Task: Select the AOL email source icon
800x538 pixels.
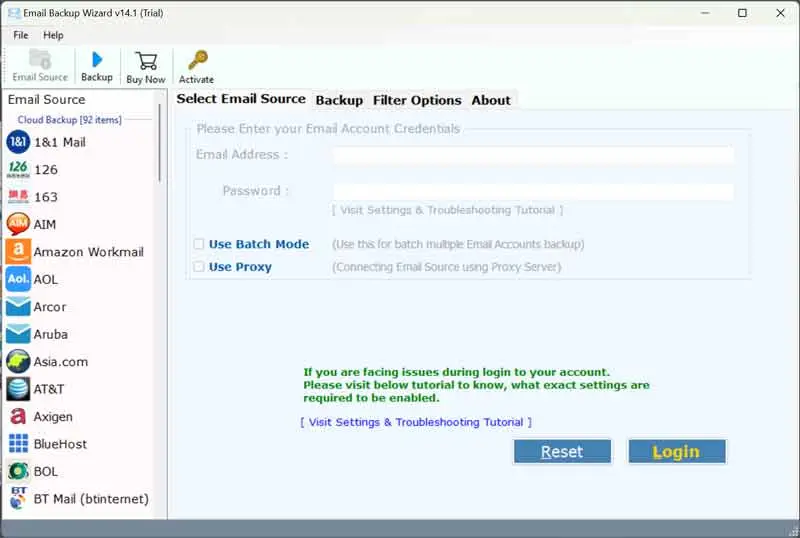Action: click(18, 279)
